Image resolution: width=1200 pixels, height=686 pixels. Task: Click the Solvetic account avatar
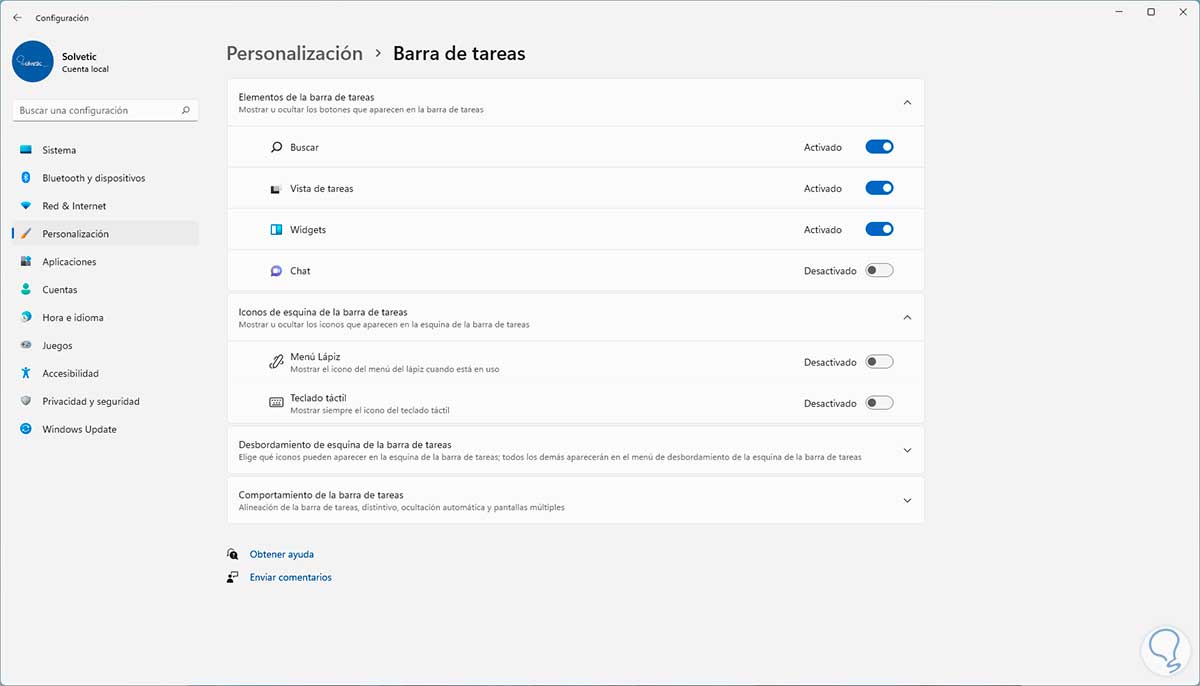point(33,61)
